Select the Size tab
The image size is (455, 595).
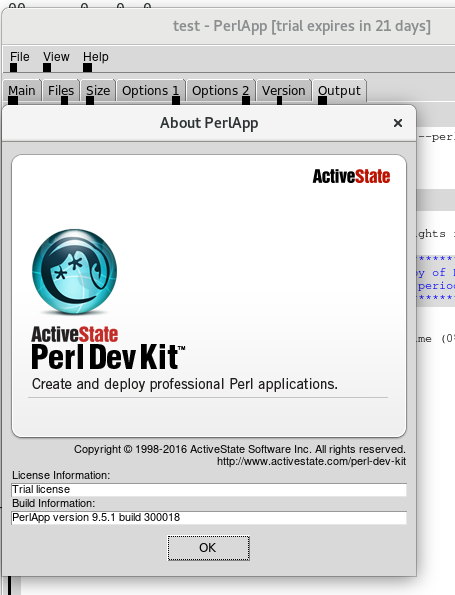(x=98, y=91)
